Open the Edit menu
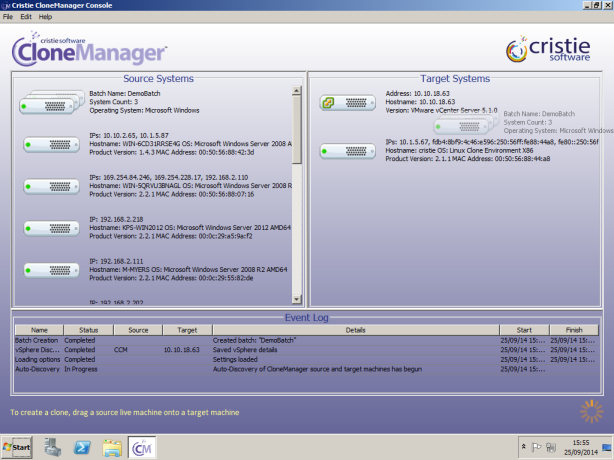The image size is (614, 460). 26,17
